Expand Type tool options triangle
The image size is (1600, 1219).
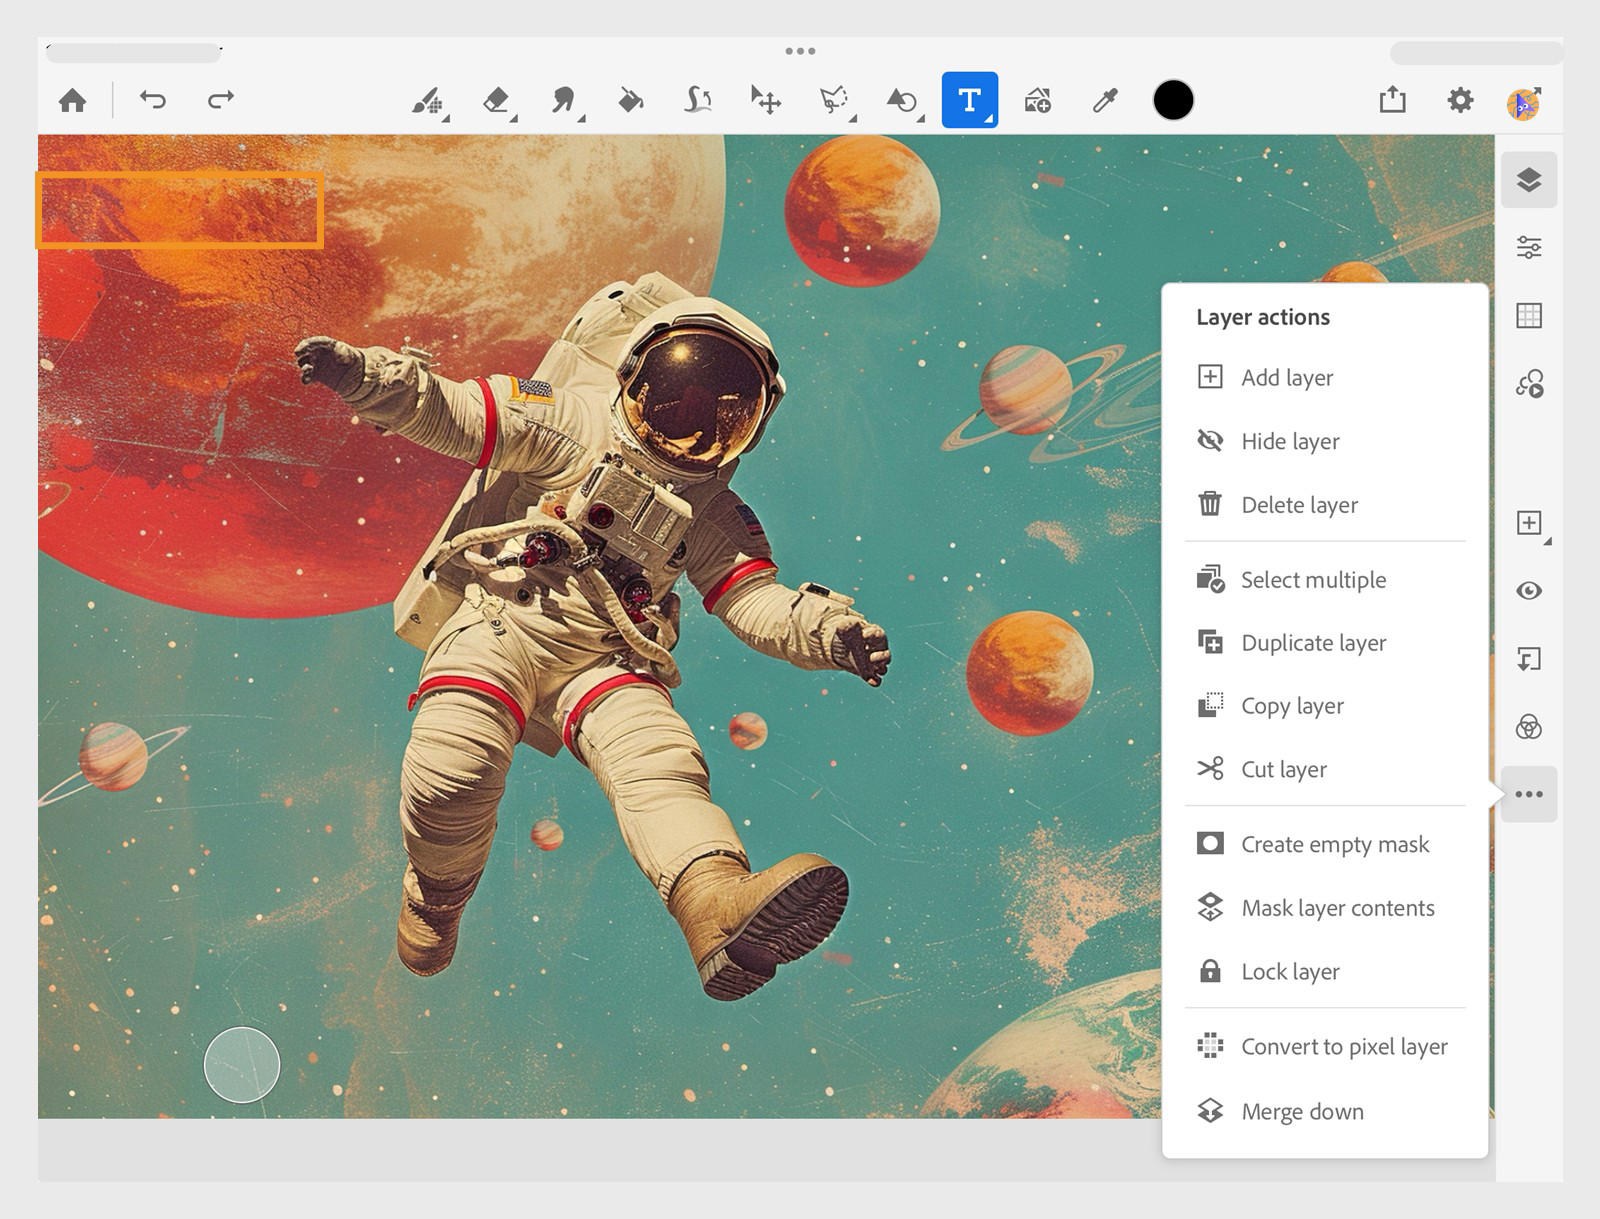988,119
